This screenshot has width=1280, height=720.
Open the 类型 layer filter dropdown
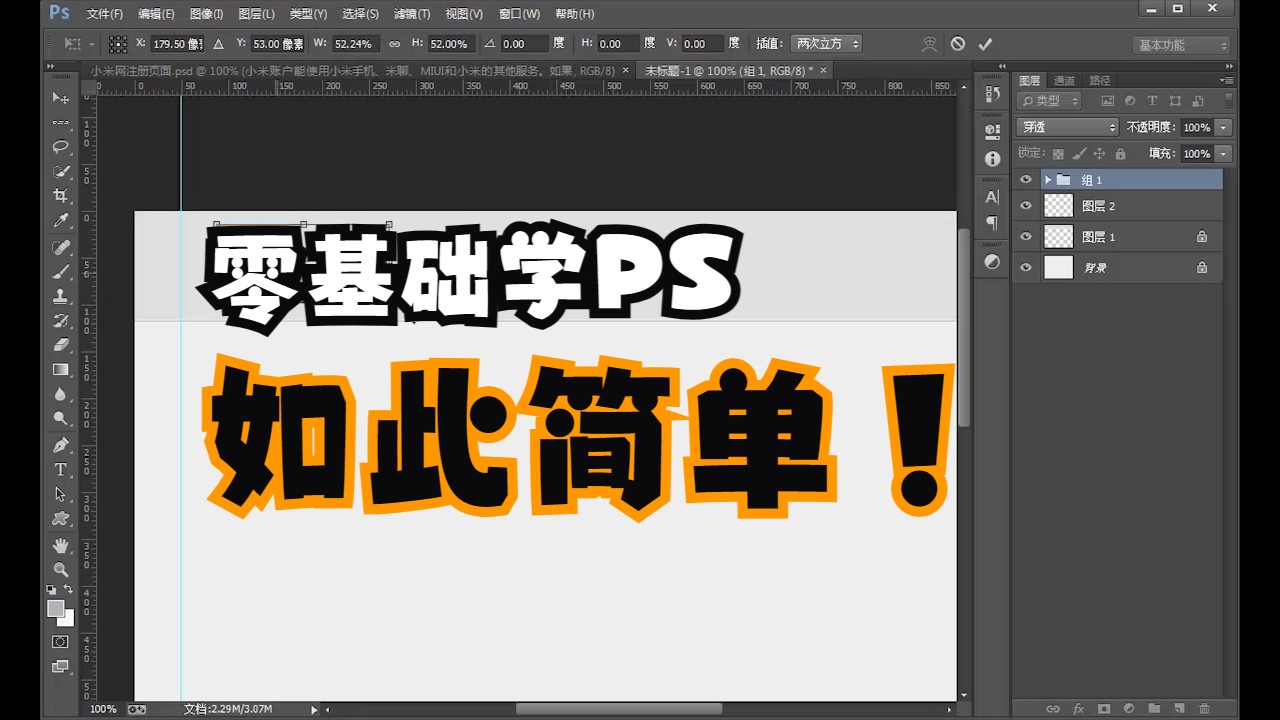(x=1050, y=101)
